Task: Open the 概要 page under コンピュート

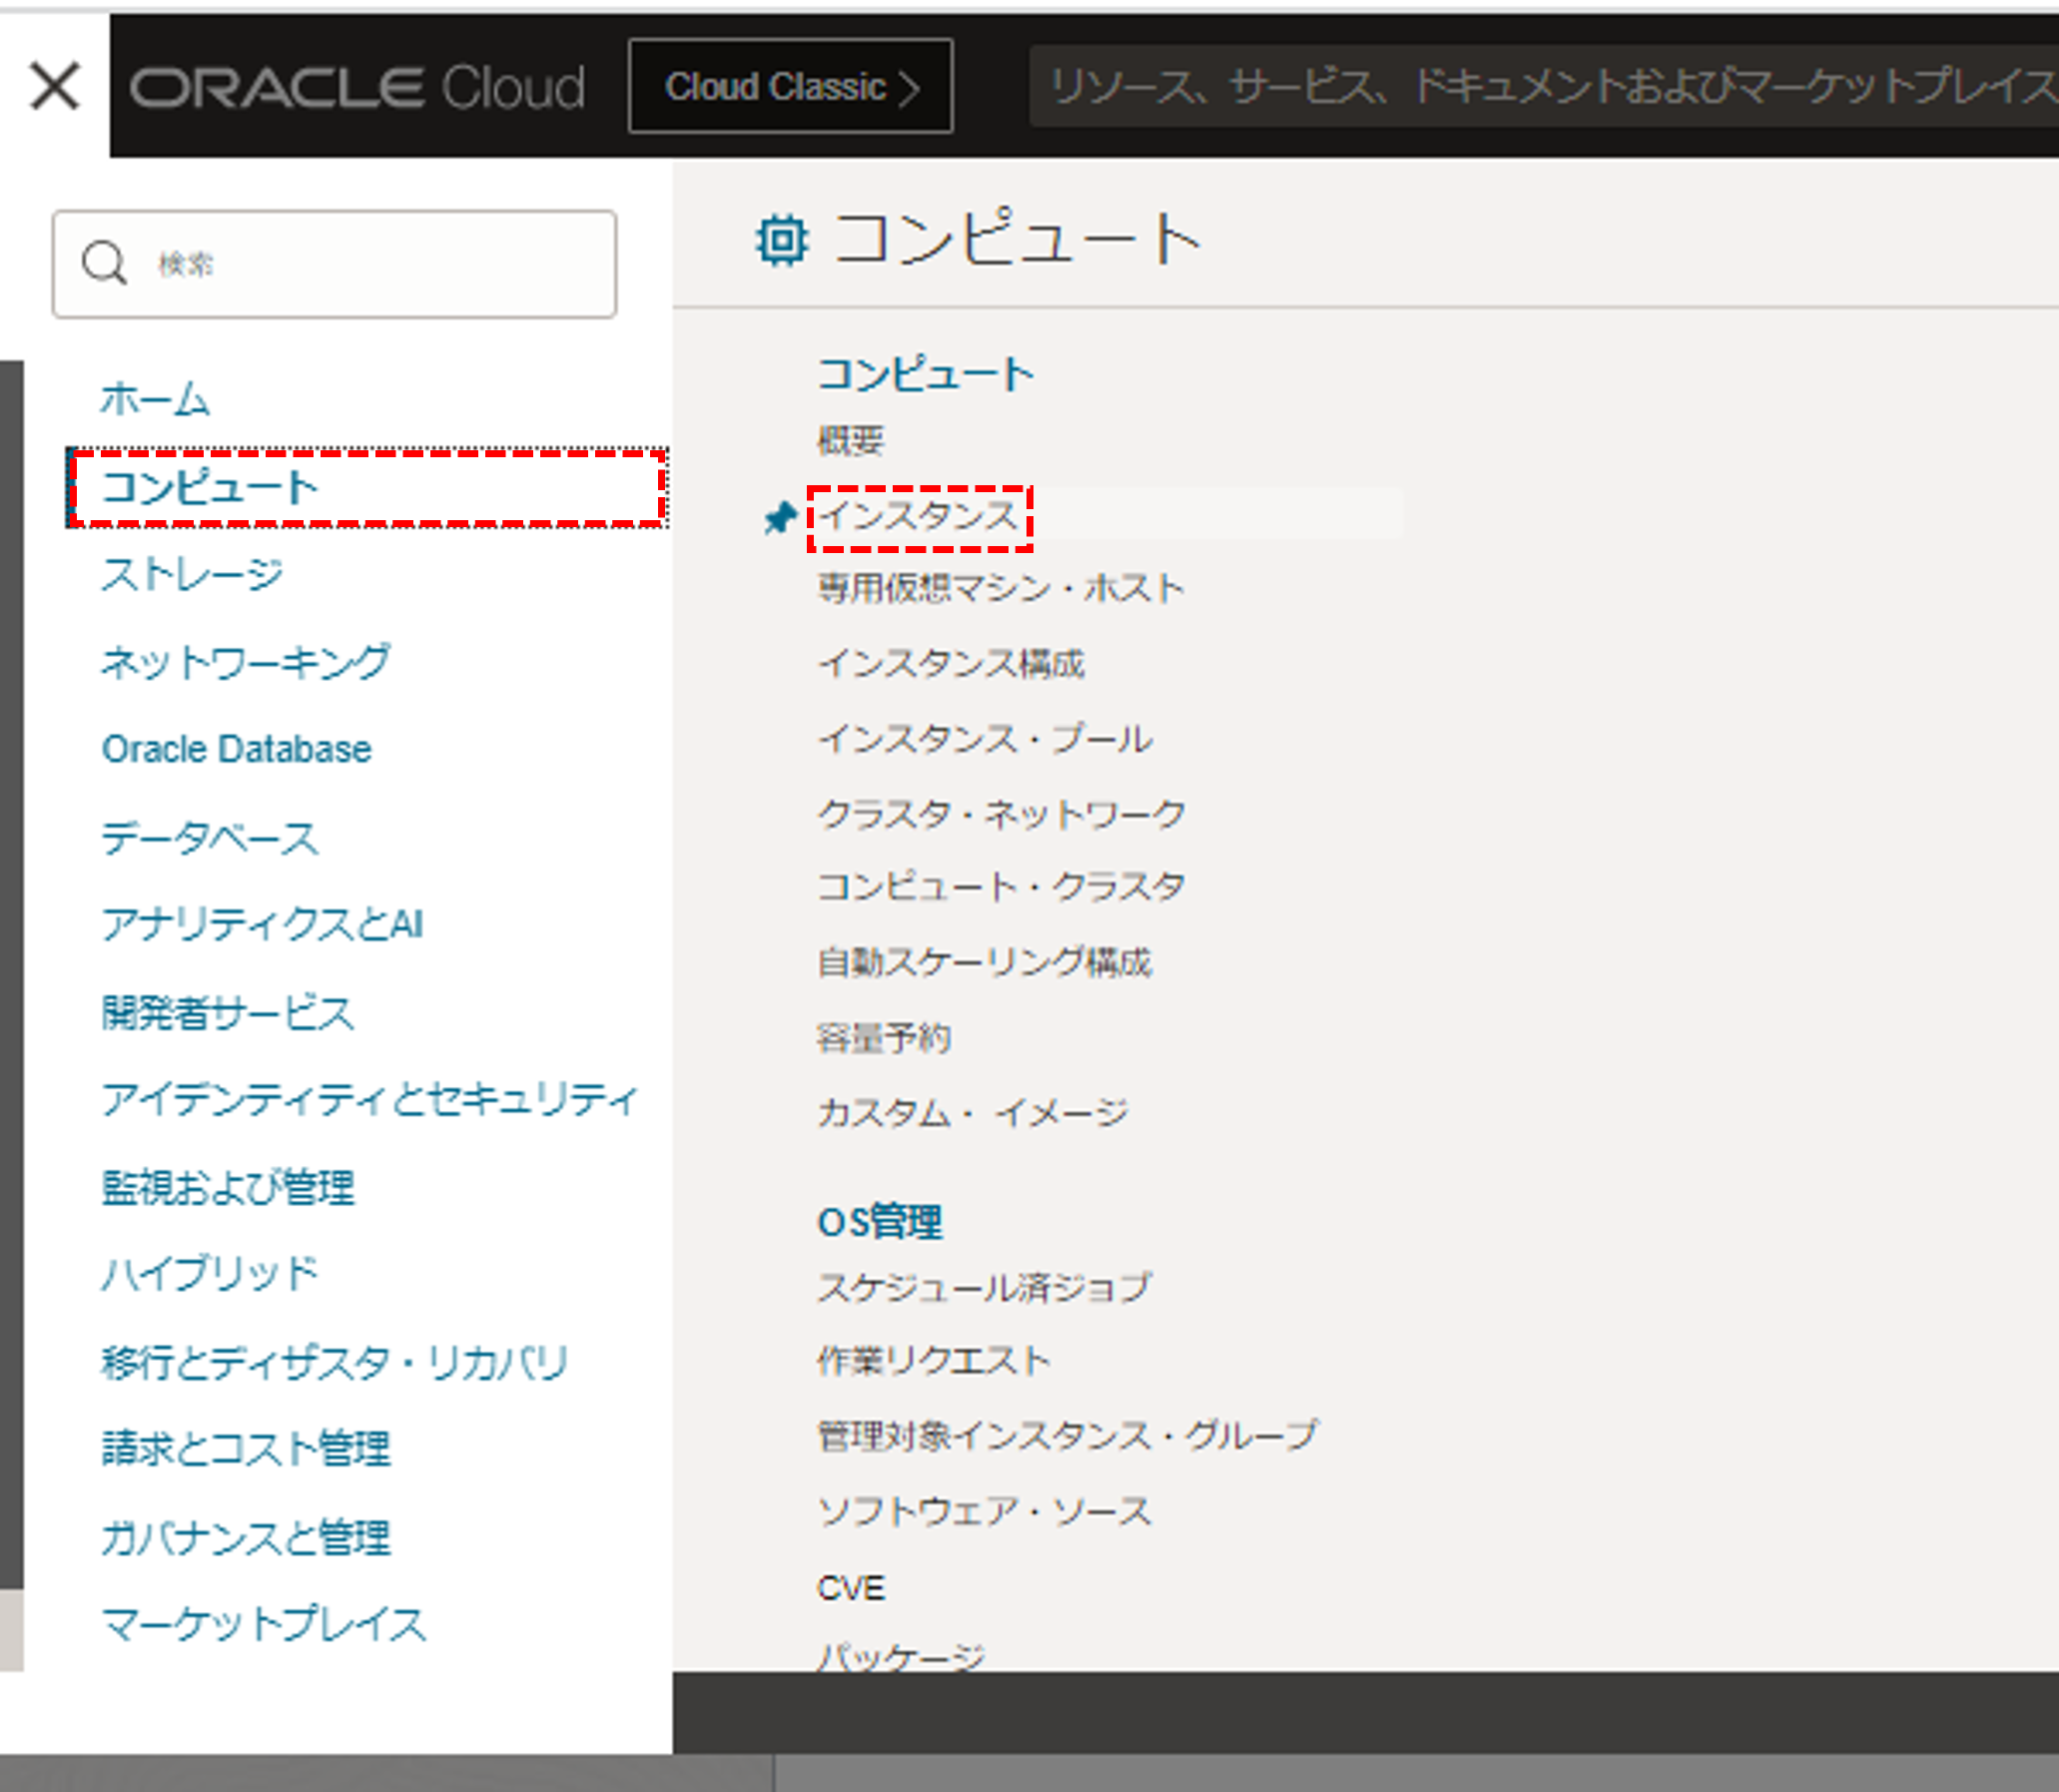Action: point(851,441)
